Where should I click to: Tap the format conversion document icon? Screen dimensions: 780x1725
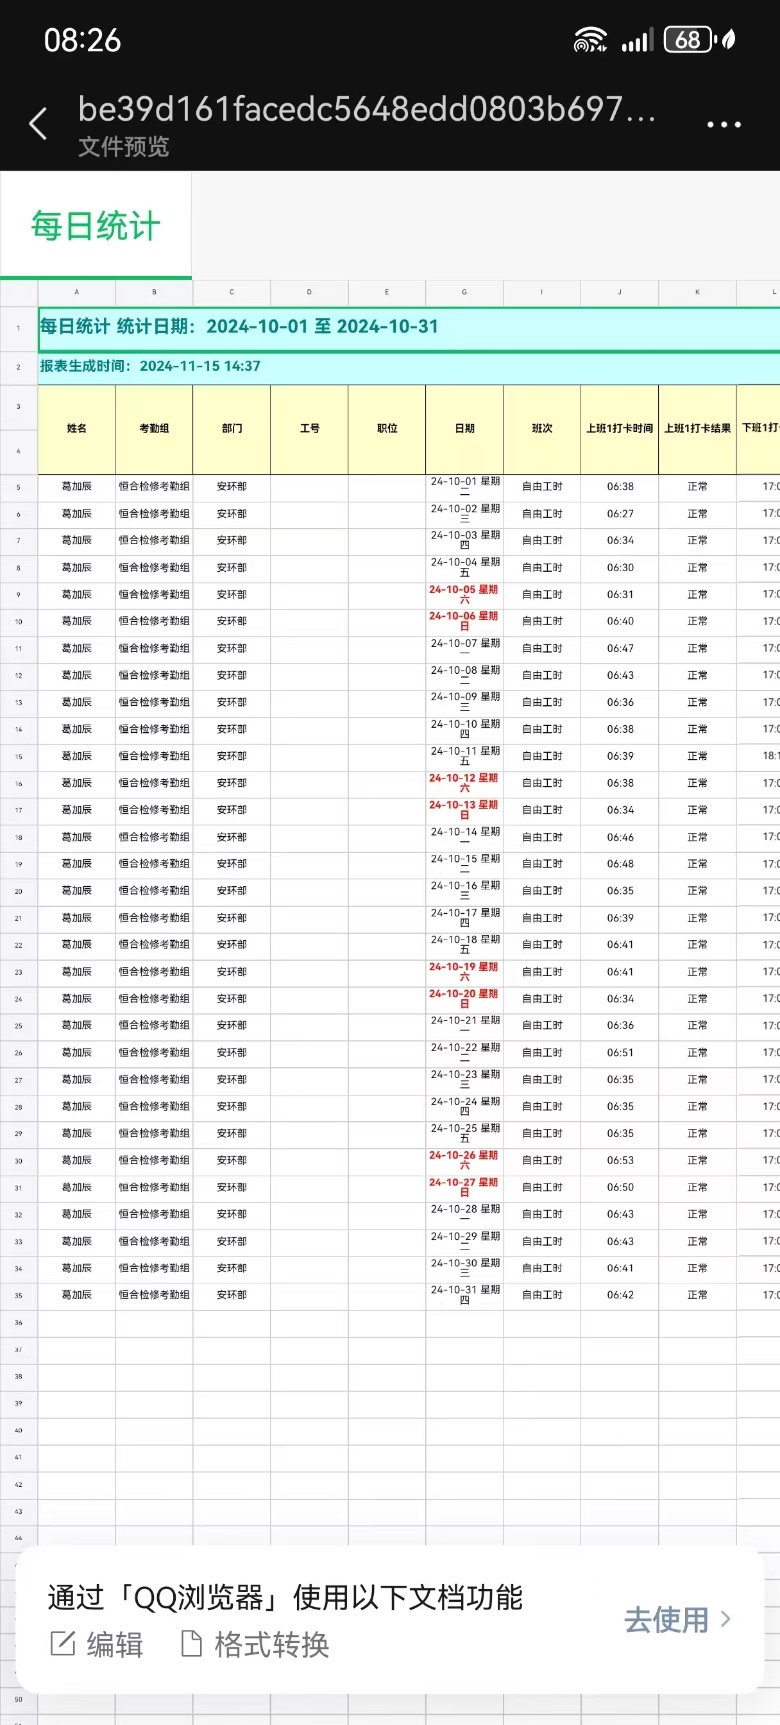click(191, 1643)
